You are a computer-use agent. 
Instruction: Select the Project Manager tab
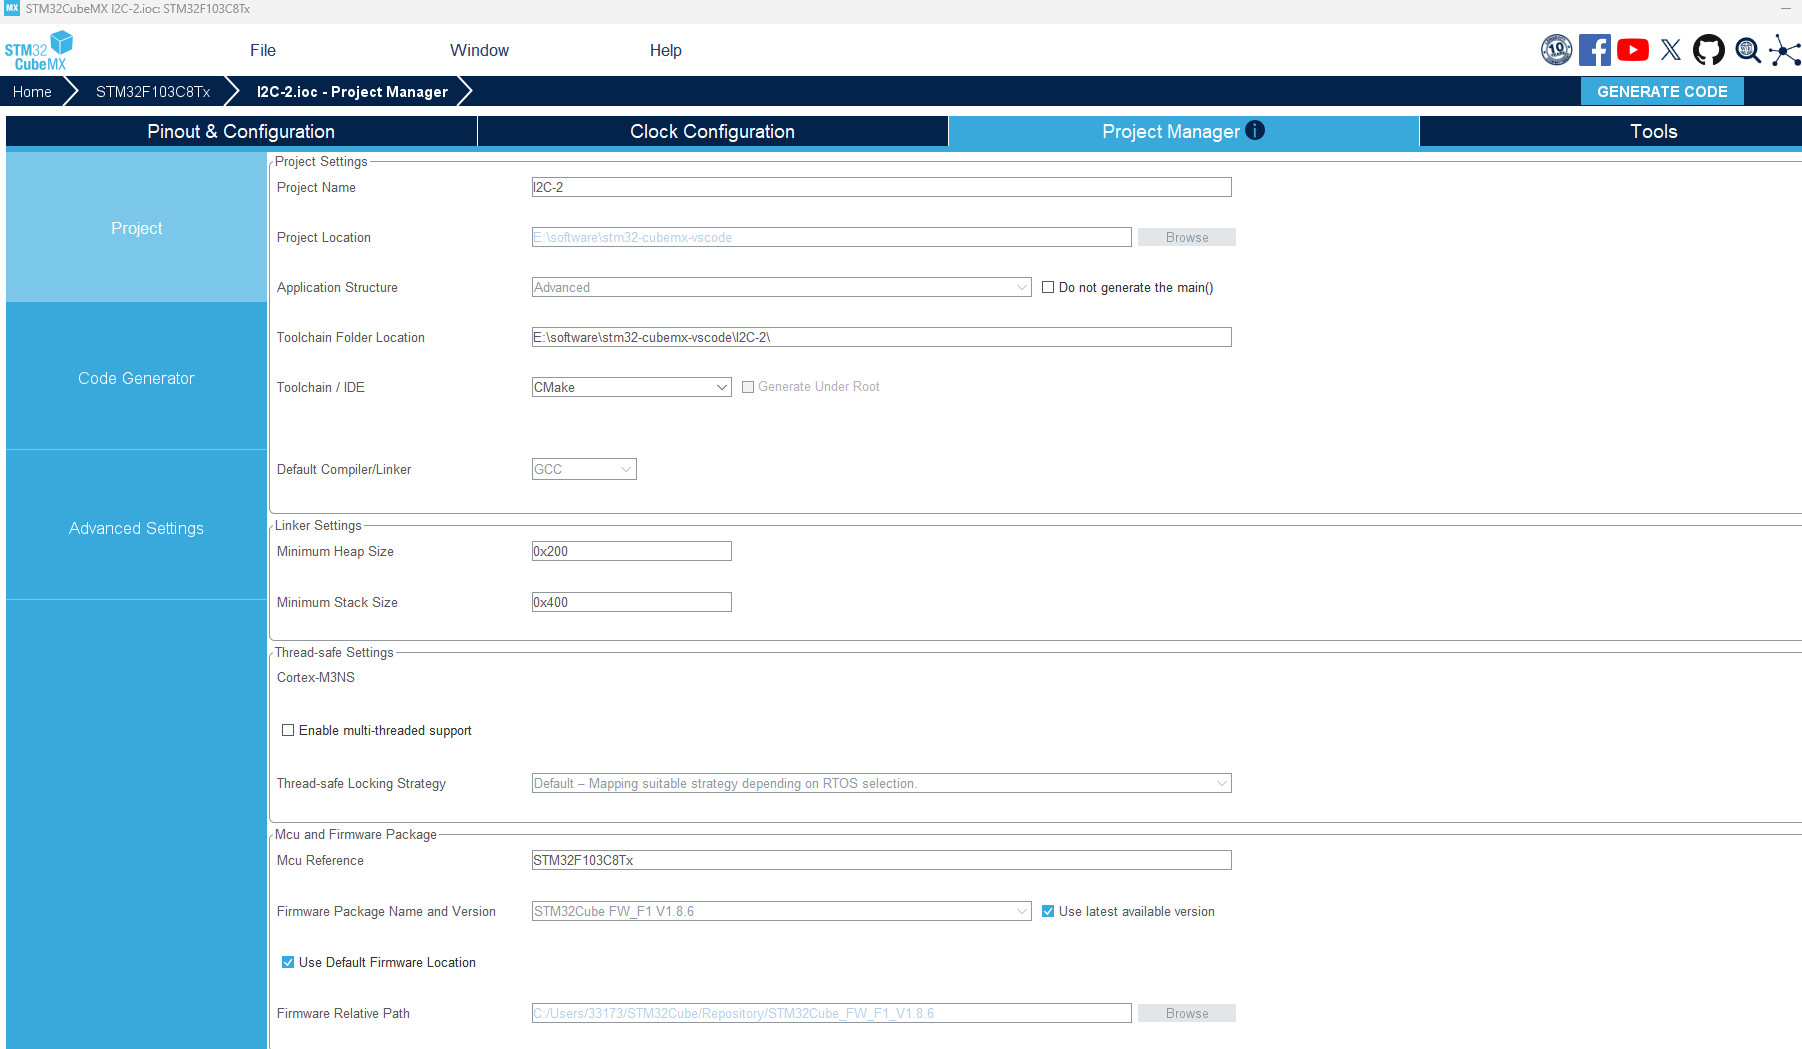point(1183,131)
